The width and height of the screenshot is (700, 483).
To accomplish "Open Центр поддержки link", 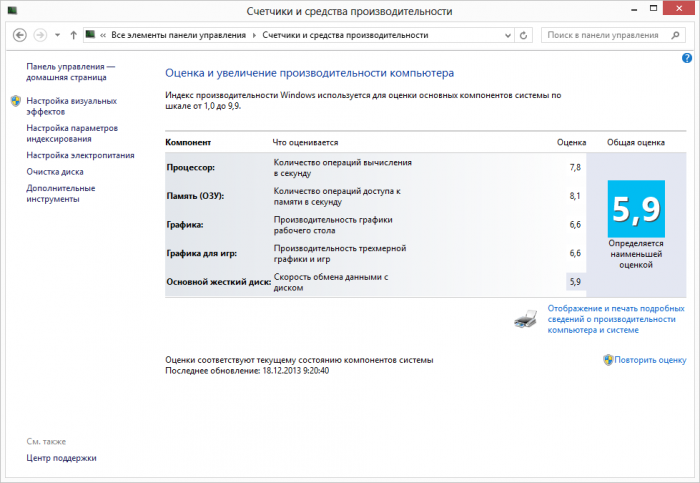I will point(61,458).
